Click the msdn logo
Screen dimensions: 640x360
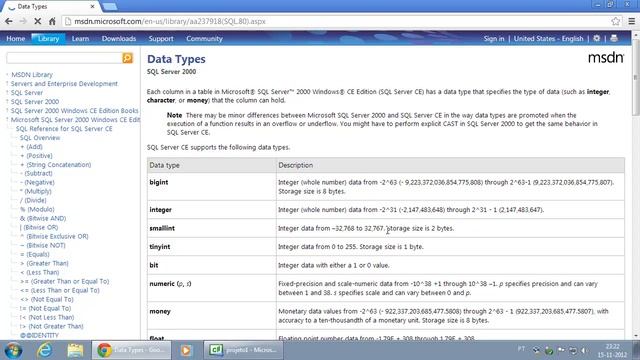pyautogui.click(x=606, y=58)
